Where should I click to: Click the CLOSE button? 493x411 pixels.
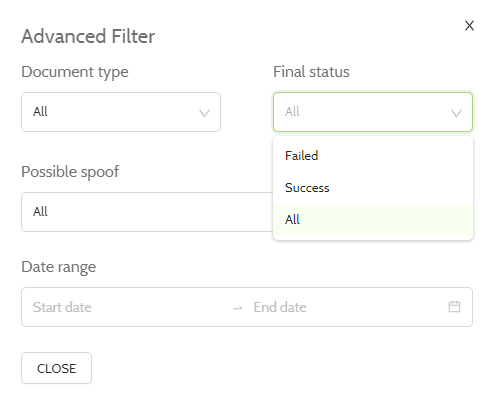tap(56, 368)
